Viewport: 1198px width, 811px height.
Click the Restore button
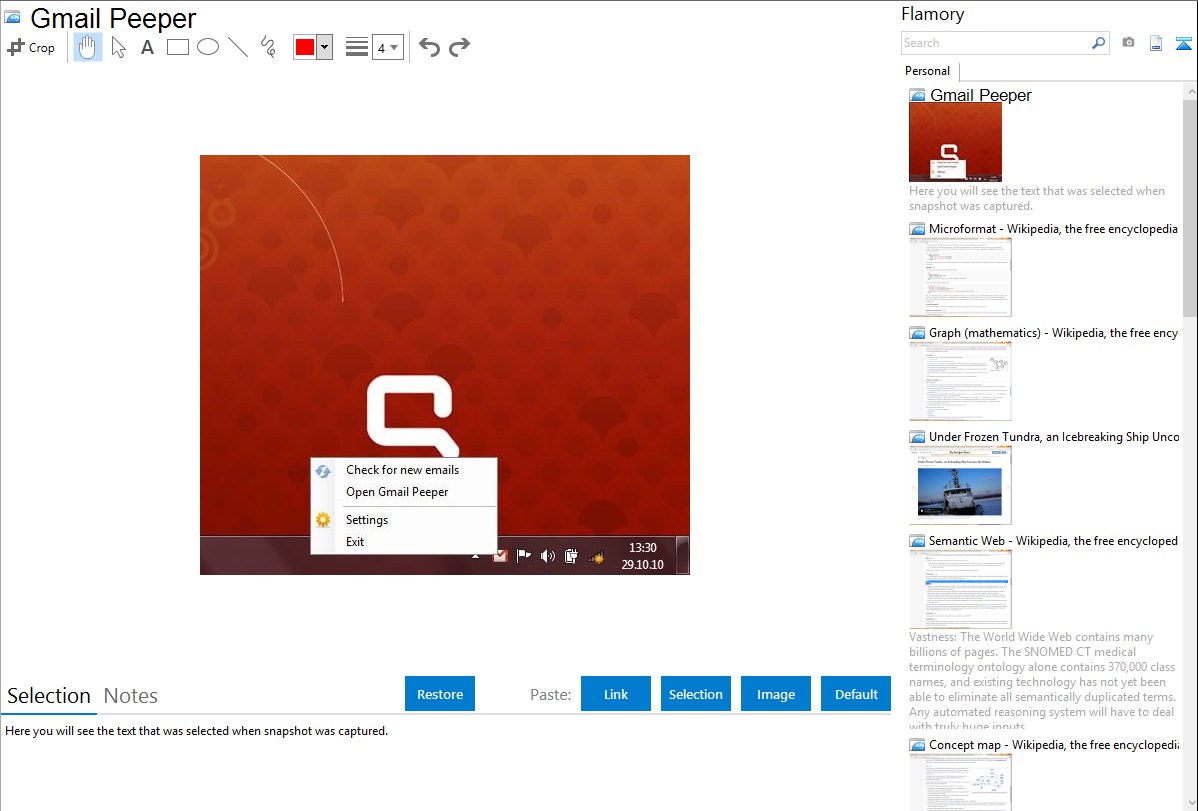(x=440, y=694)
